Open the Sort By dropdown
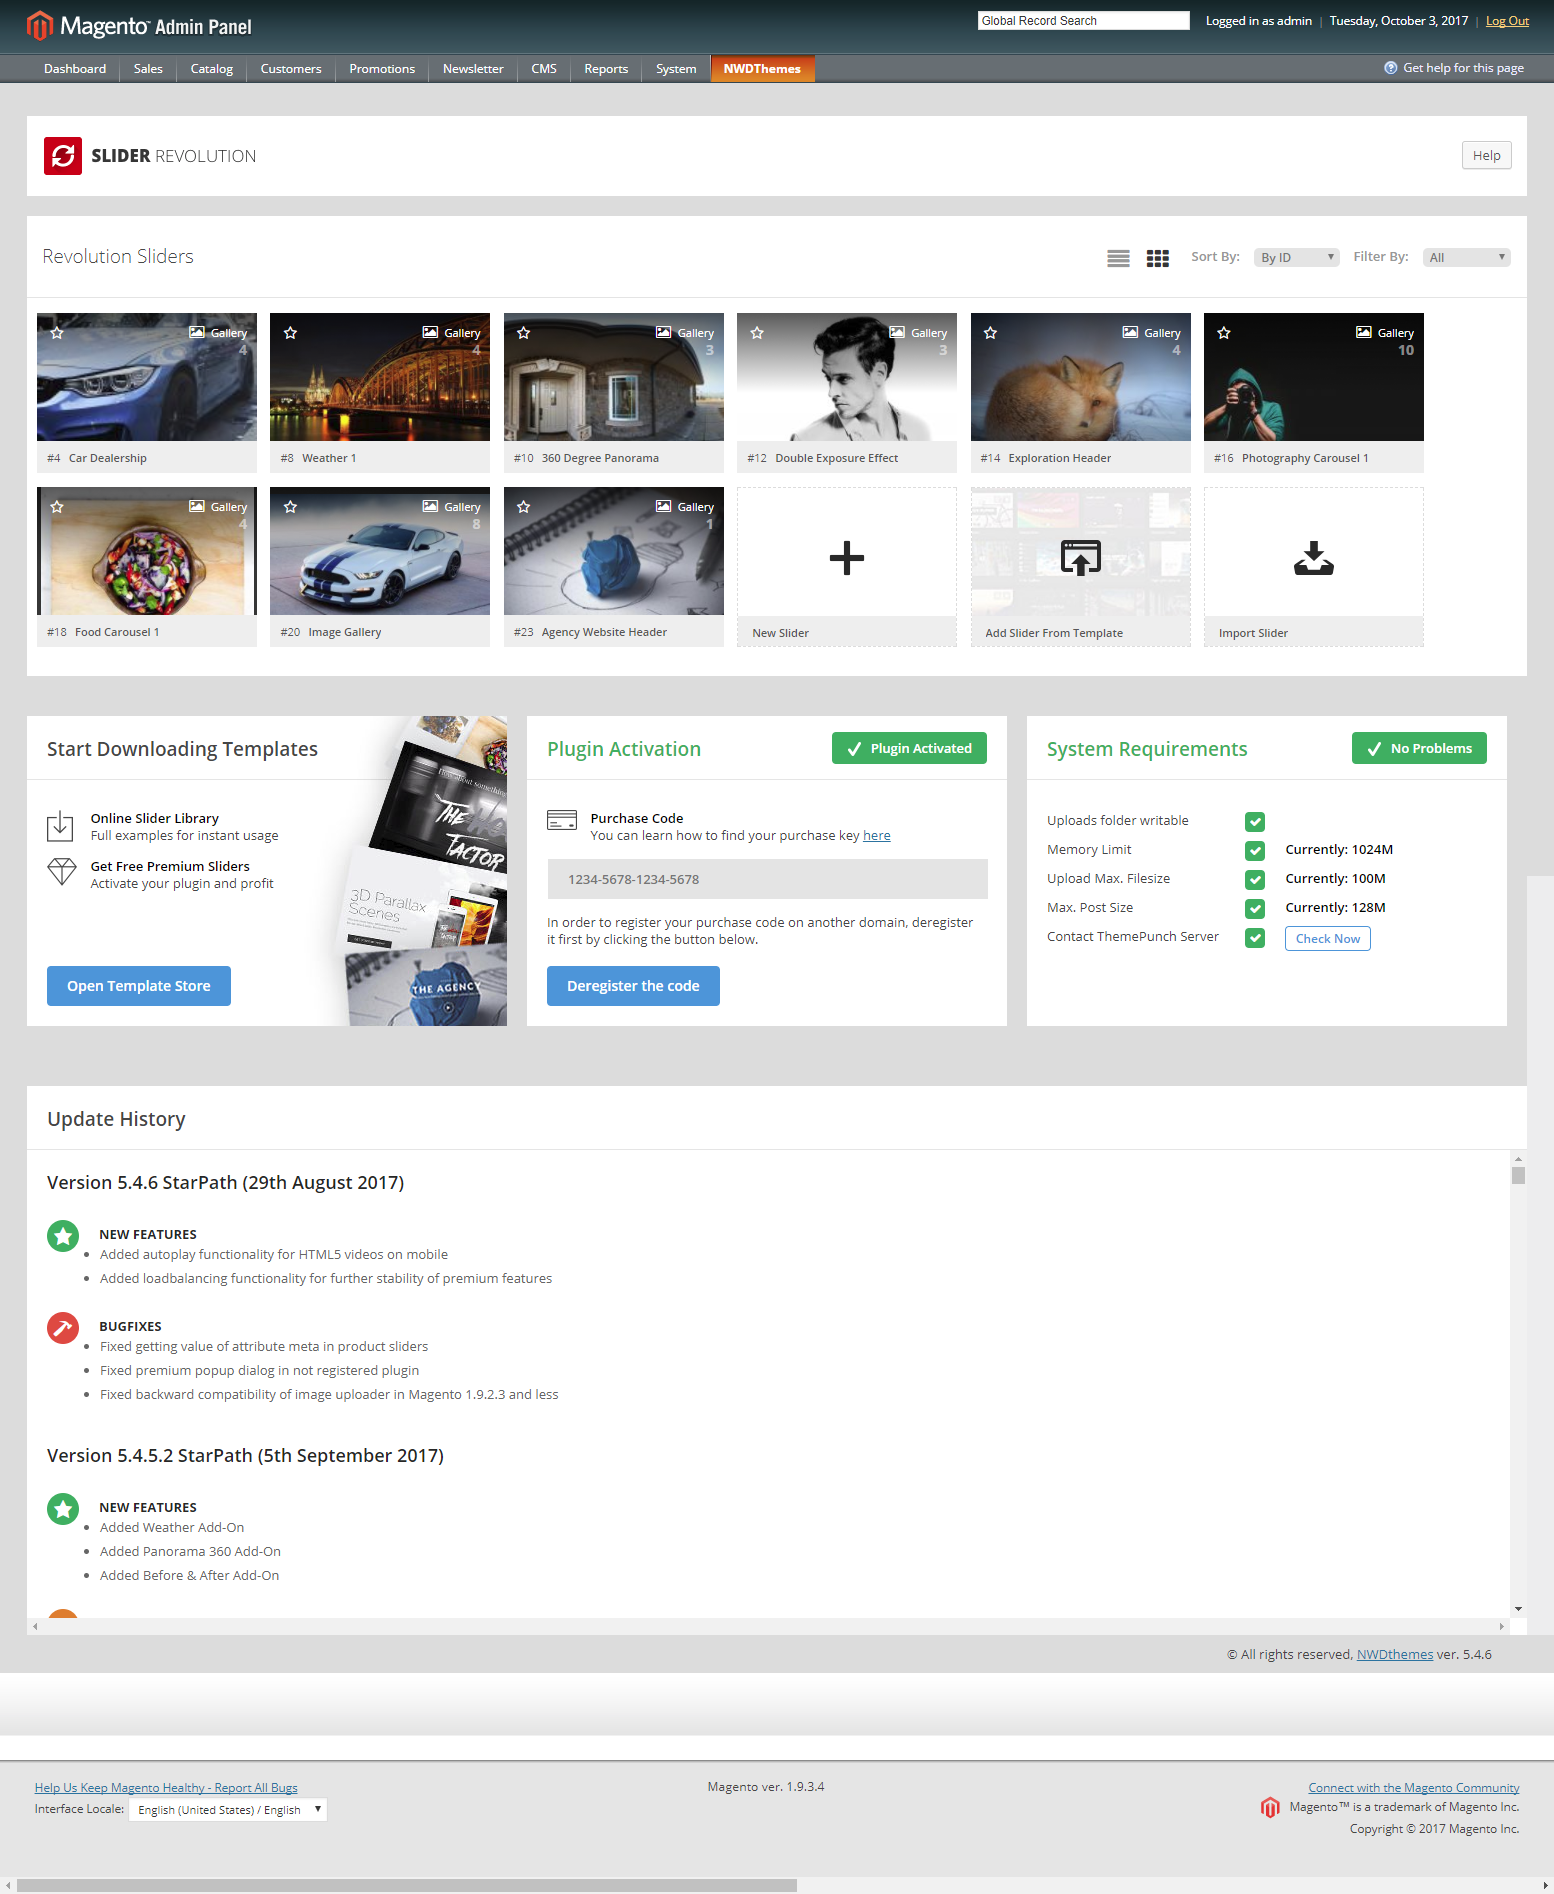 [1296, 258]
